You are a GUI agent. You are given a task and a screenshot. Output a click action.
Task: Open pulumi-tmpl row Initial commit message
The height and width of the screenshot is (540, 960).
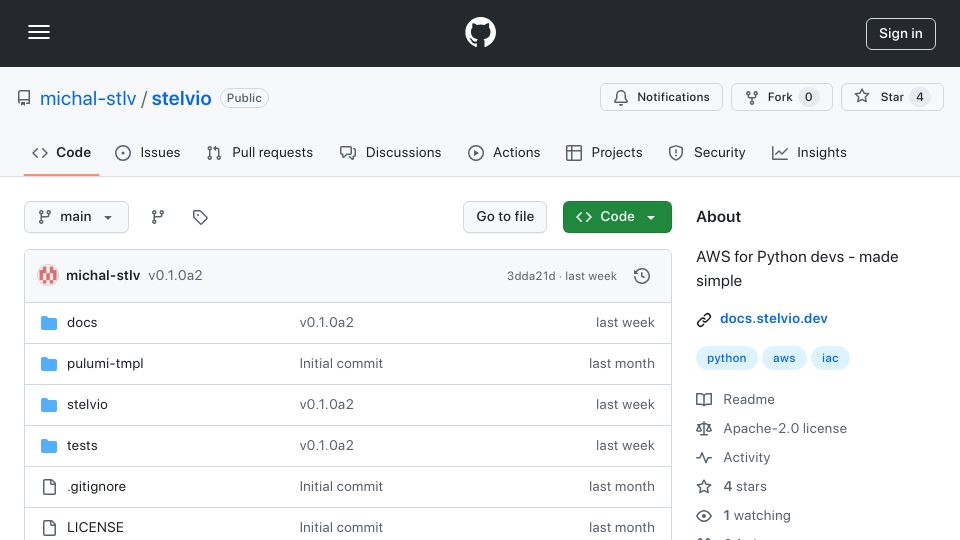pos(341,364)
